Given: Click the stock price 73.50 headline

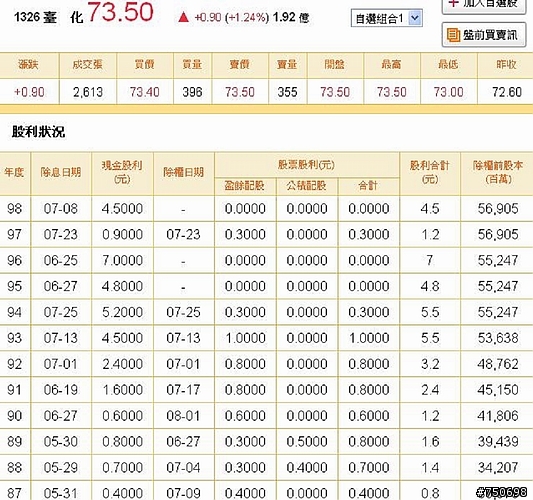Looking at the screenshot, I should [x=121, y=12].
